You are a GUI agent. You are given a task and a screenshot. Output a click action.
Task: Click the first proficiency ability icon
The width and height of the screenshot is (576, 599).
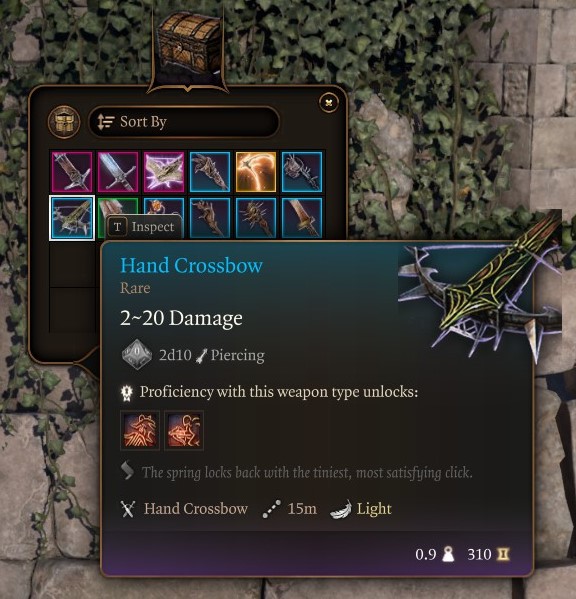(140, 431)
